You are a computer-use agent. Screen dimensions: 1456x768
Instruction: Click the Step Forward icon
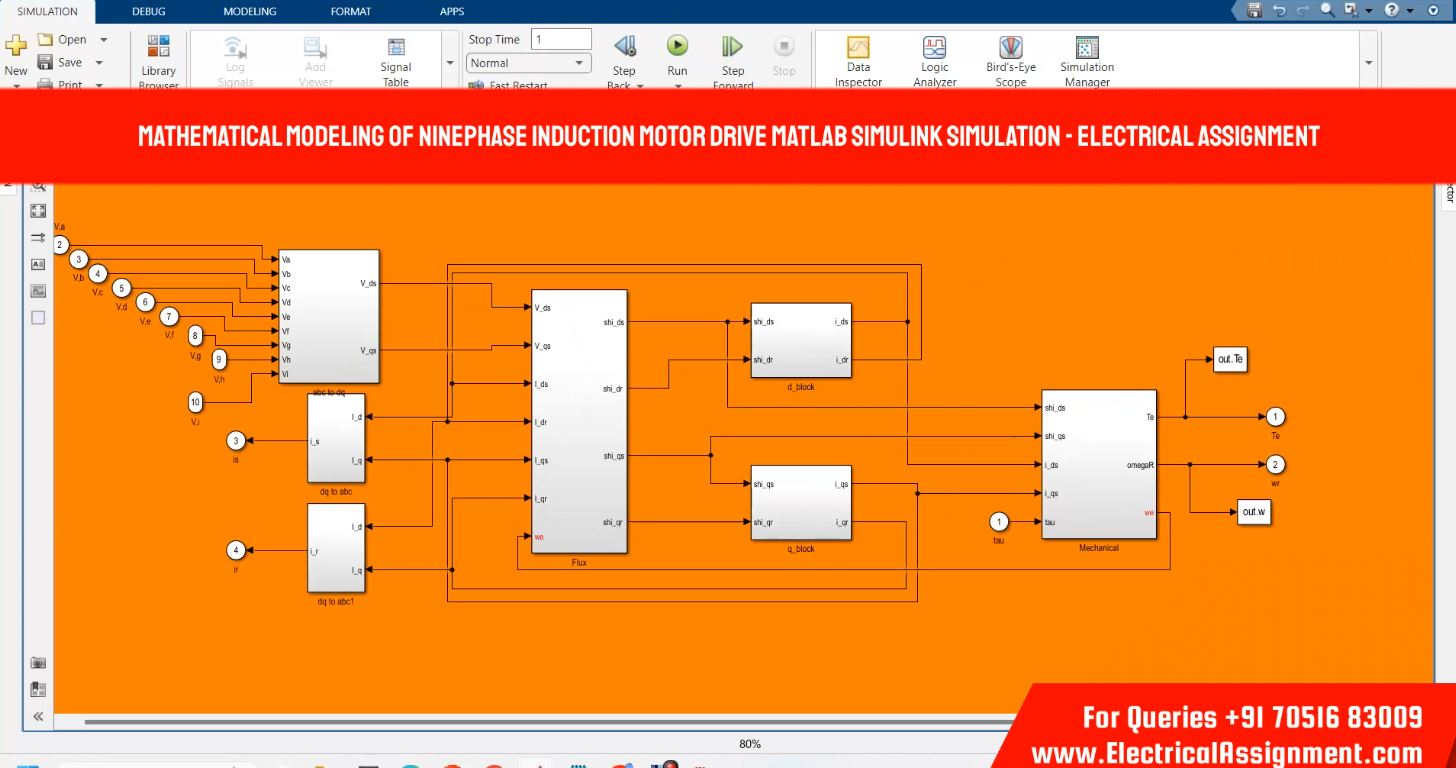(x=732, y=47)
